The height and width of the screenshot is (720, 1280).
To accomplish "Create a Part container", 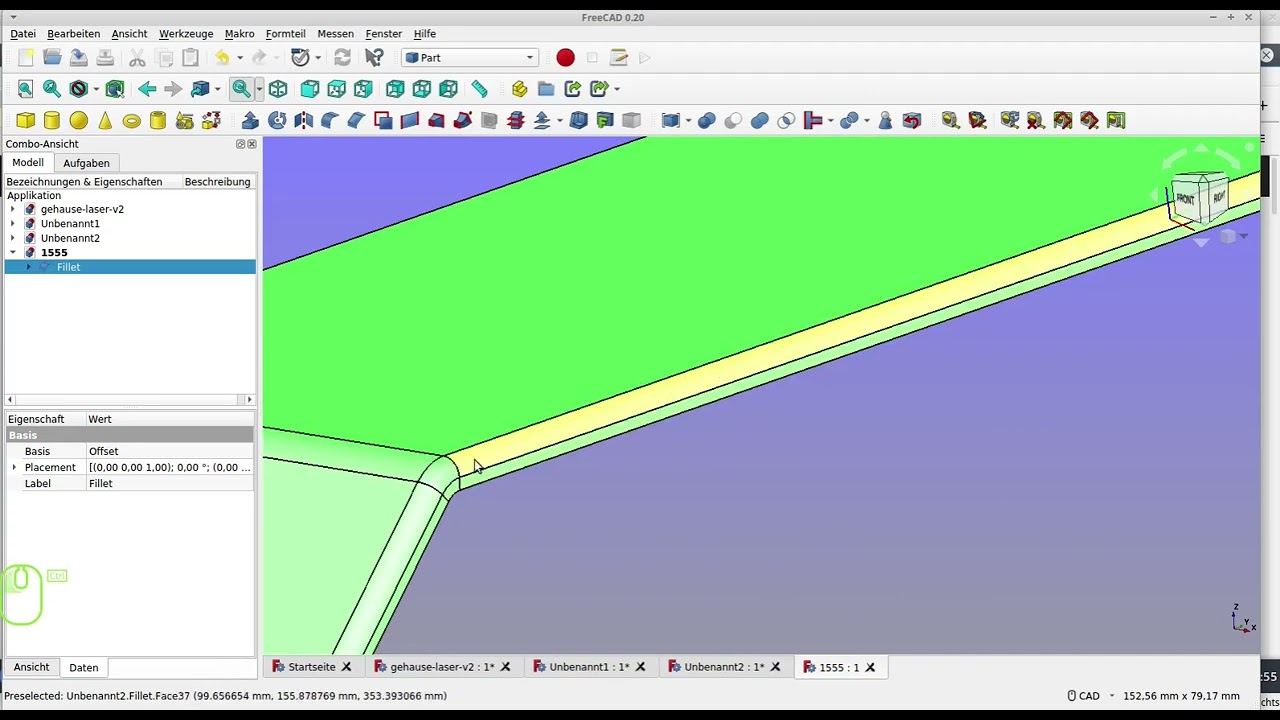I will coord(519,89).
